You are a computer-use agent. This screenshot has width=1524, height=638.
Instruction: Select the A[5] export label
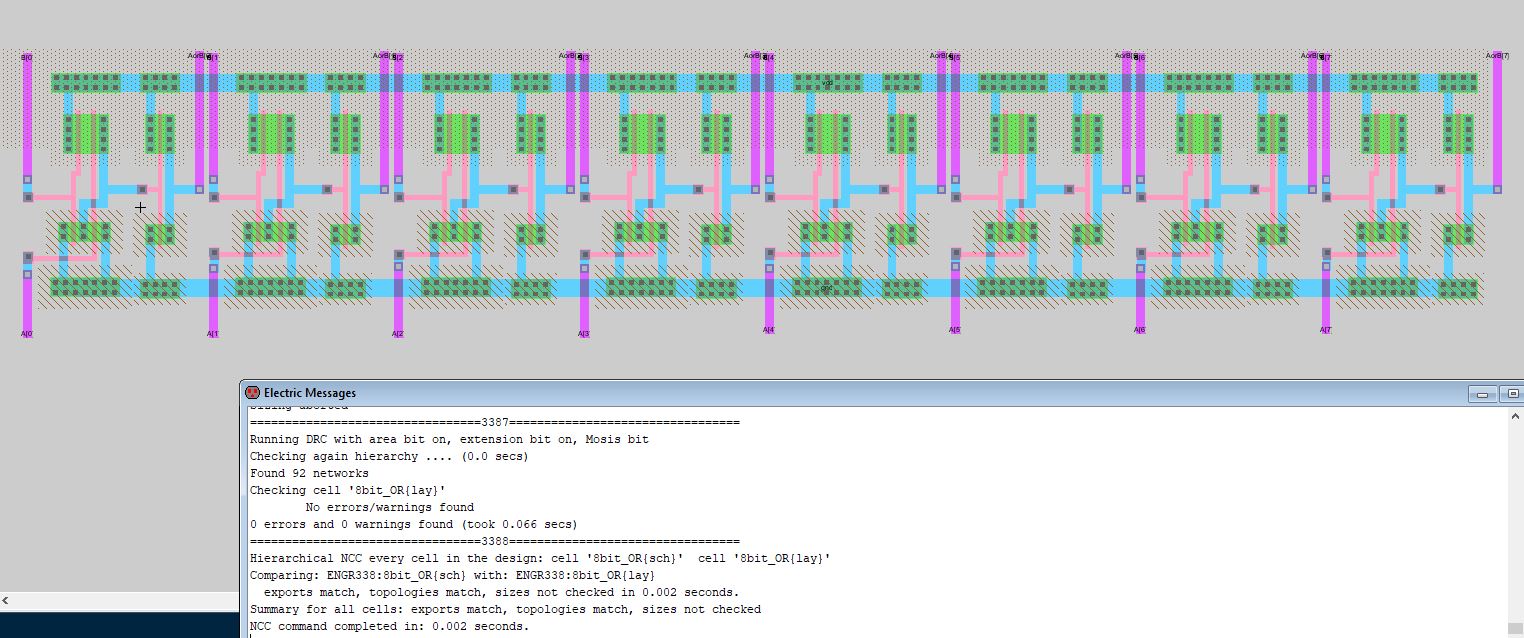point(954,330)
